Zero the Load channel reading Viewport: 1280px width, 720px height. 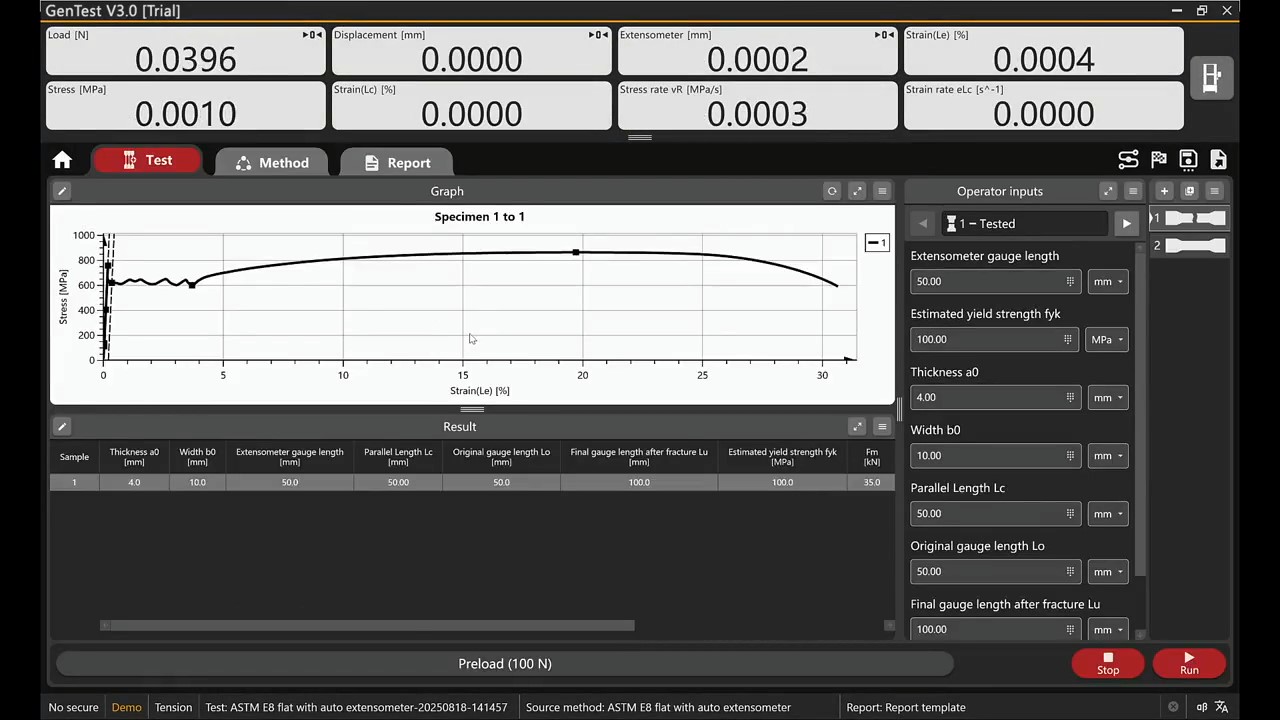click(312, 35)
